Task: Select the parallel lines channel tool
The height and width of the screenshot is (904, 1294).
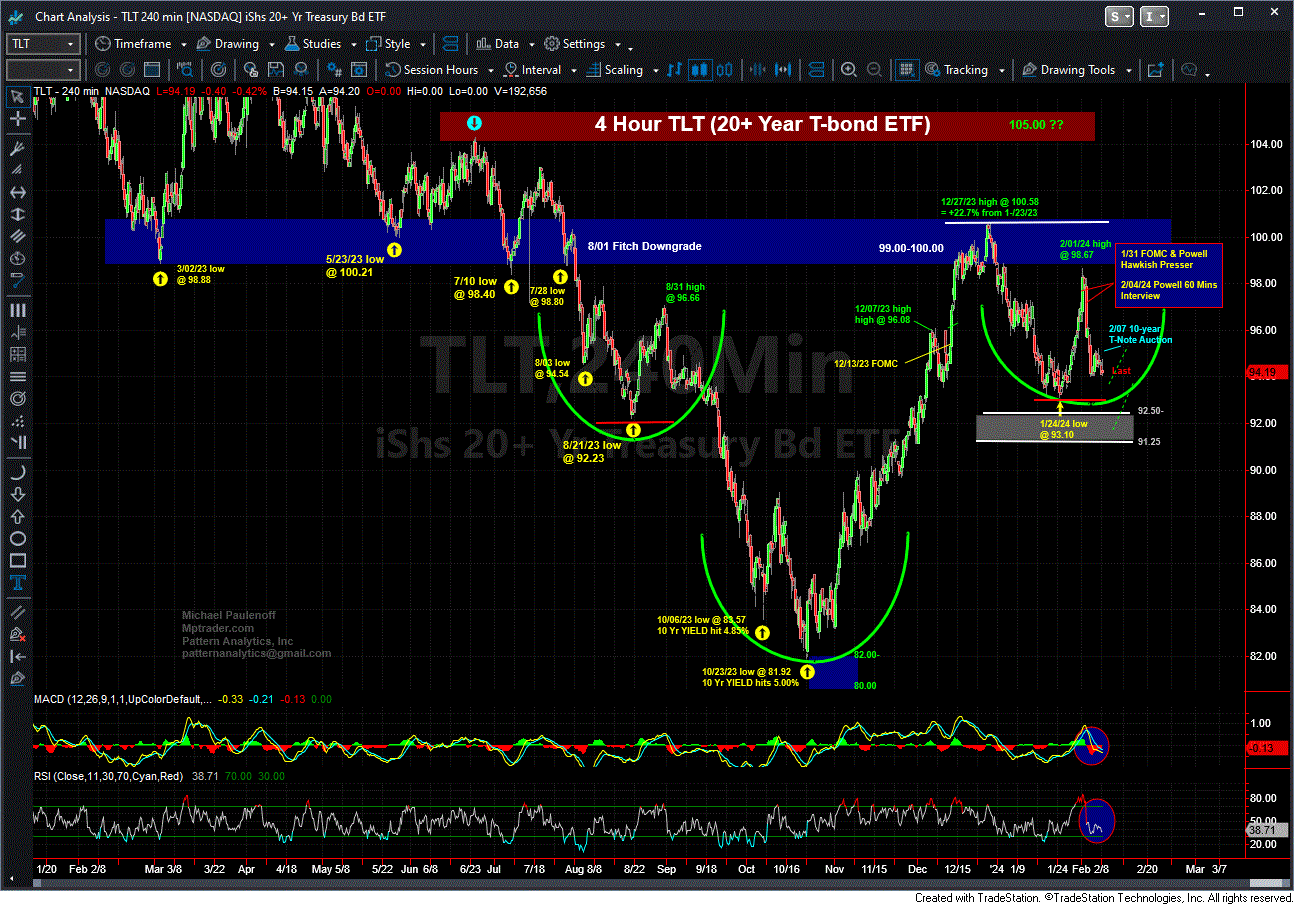Action: pos(16,236)
